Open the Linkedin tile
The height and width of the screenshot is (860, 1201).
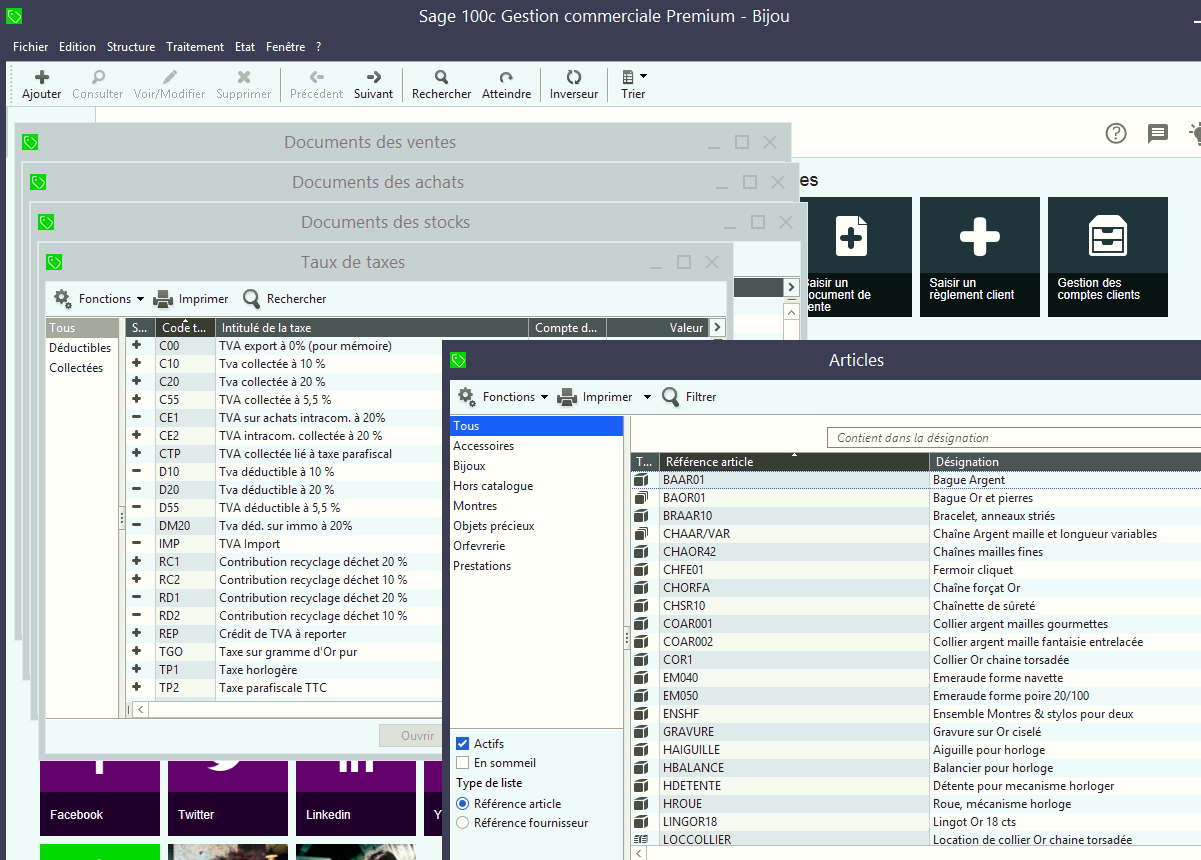356,798
